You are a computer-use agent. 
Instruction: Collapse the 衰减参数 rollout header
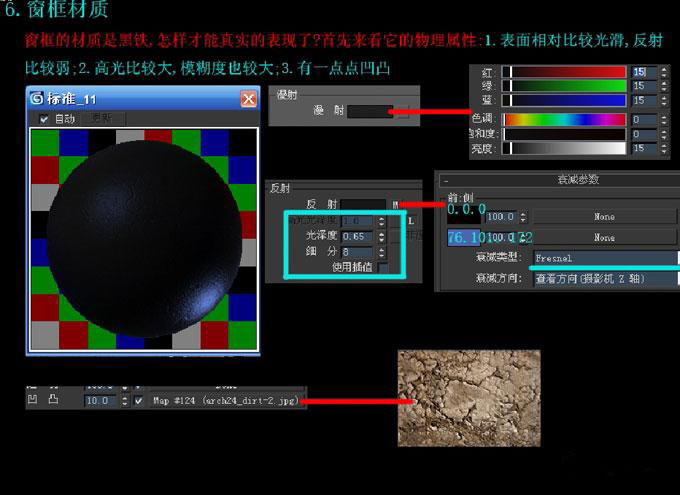(559, 179)
